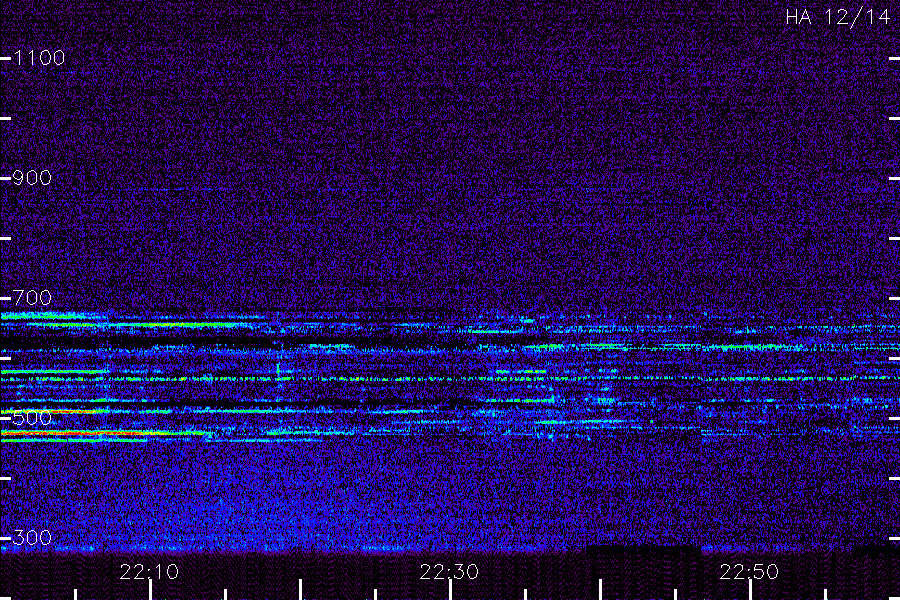Click the 900 frequency axis label
This screenshot has width=900, height=600.
pyautogui.click(x=32, y=177)
